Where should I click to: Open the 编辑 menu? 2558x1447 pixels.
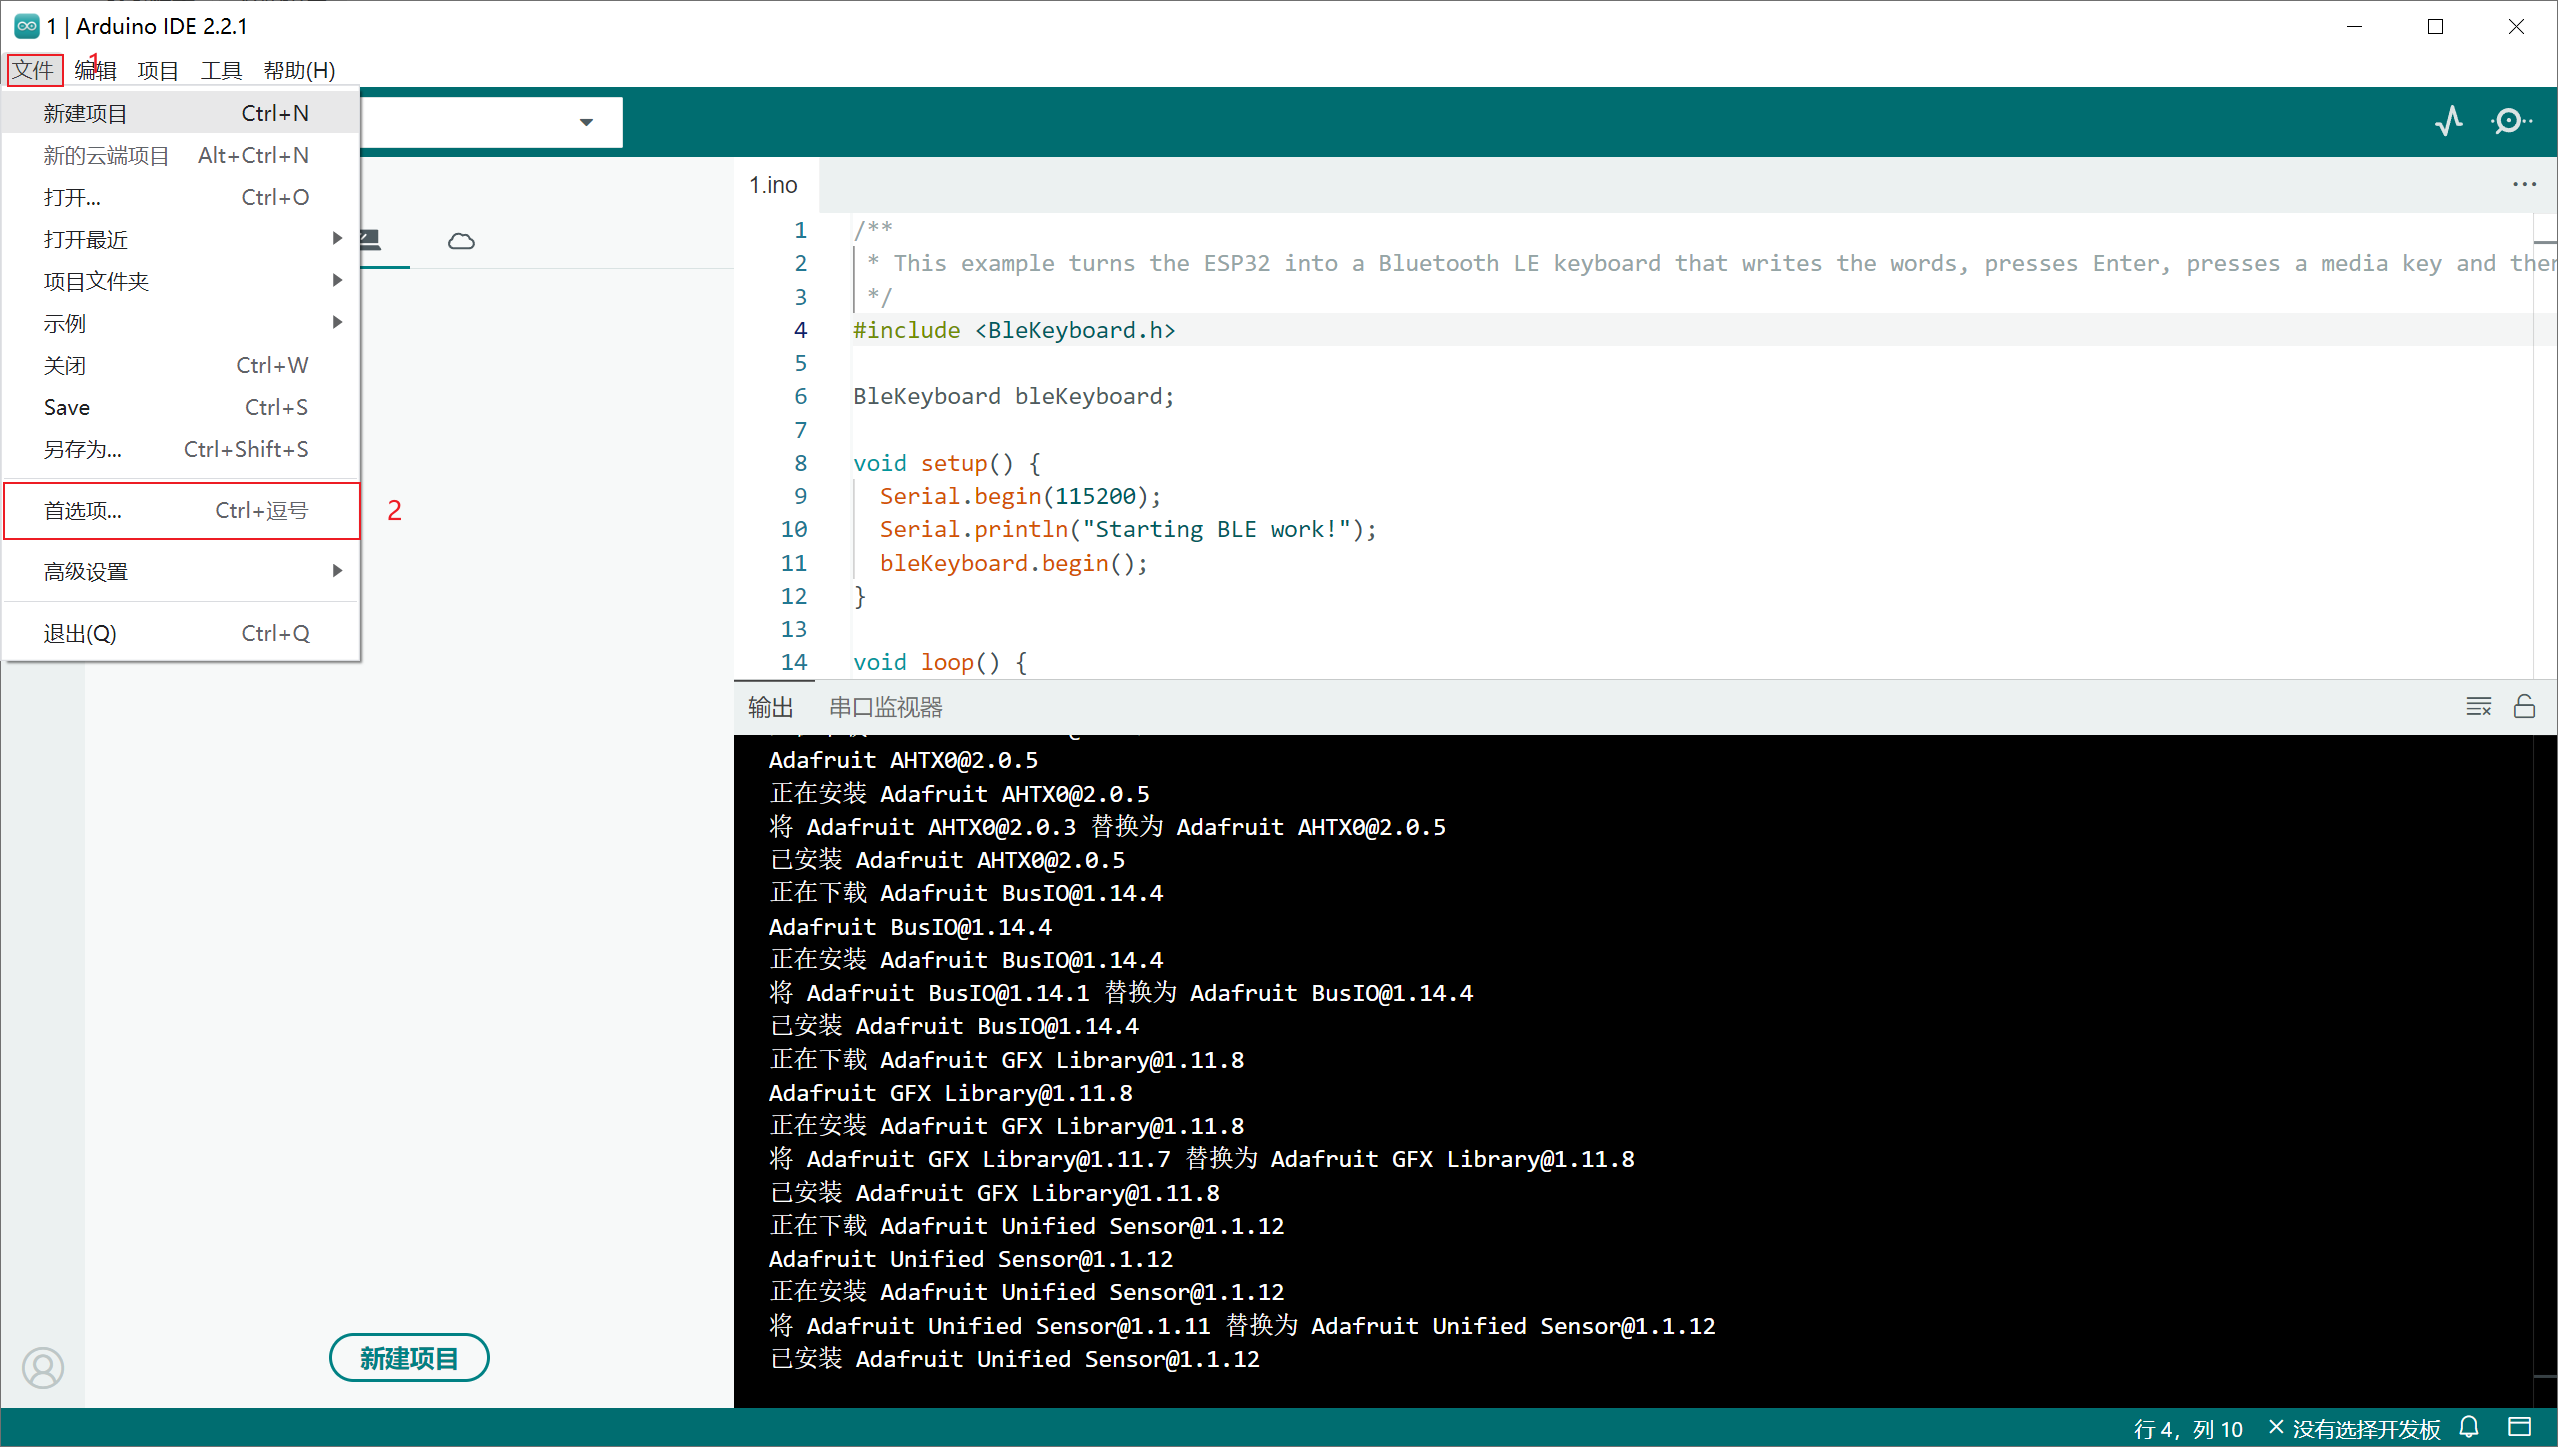[x=96, y=70]
